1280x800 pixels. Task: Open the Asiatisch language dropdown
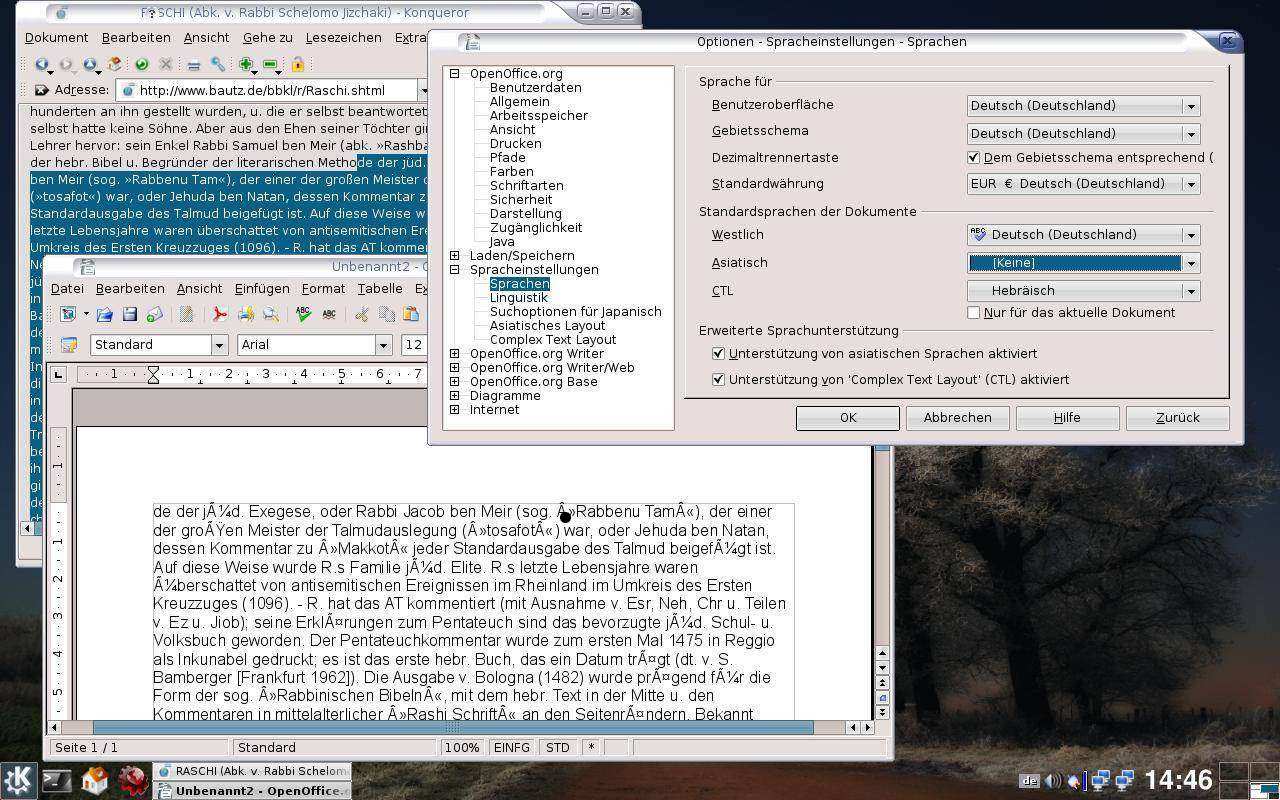point(1191,262)
